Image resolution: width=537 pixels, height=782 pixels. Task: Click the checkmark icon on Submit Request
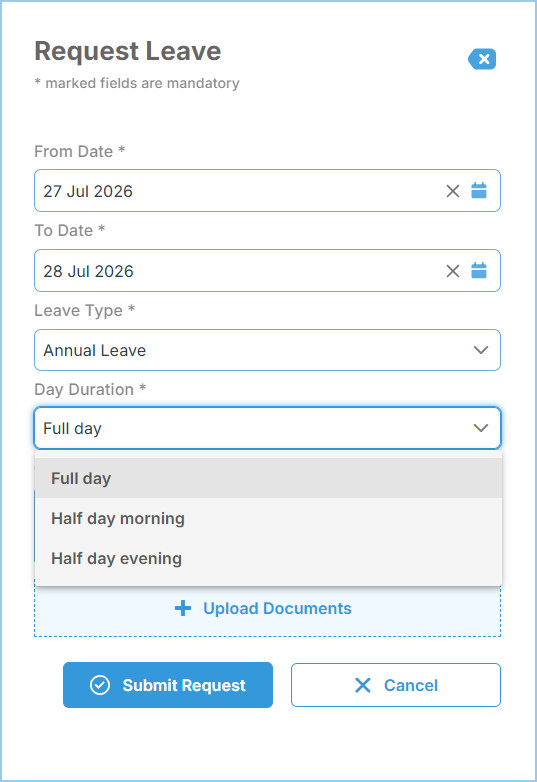tap(100, 685)
